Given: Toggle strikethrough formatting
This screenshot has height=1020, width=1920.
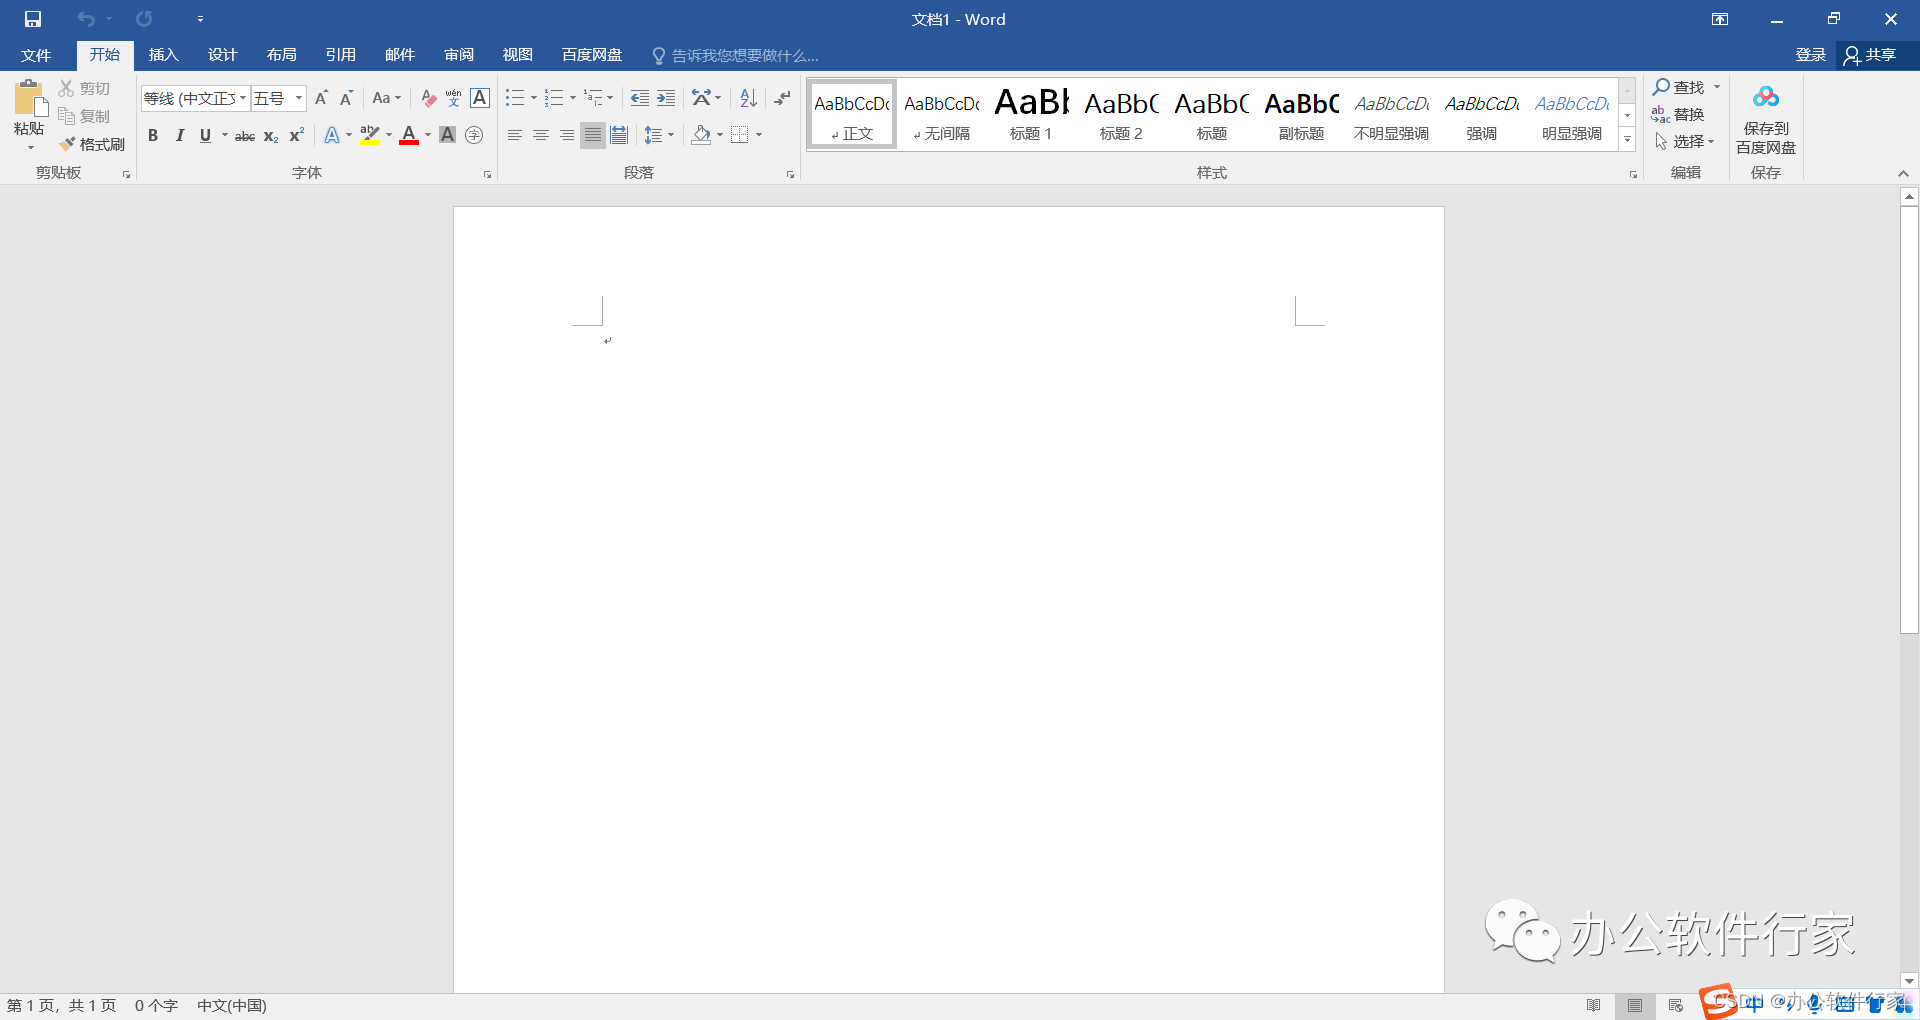Looking at the screenshot, I should 245,135.
